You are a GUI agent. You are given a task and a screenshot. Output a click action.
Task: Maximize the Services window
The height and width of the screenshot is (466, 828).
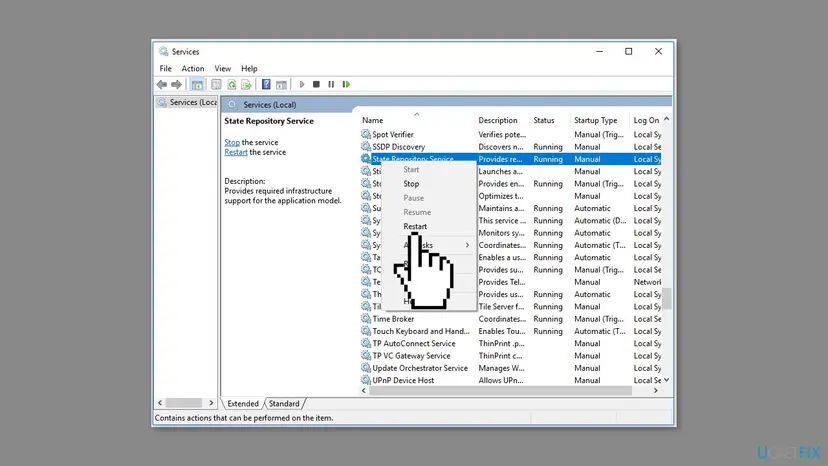pos(628,51)
